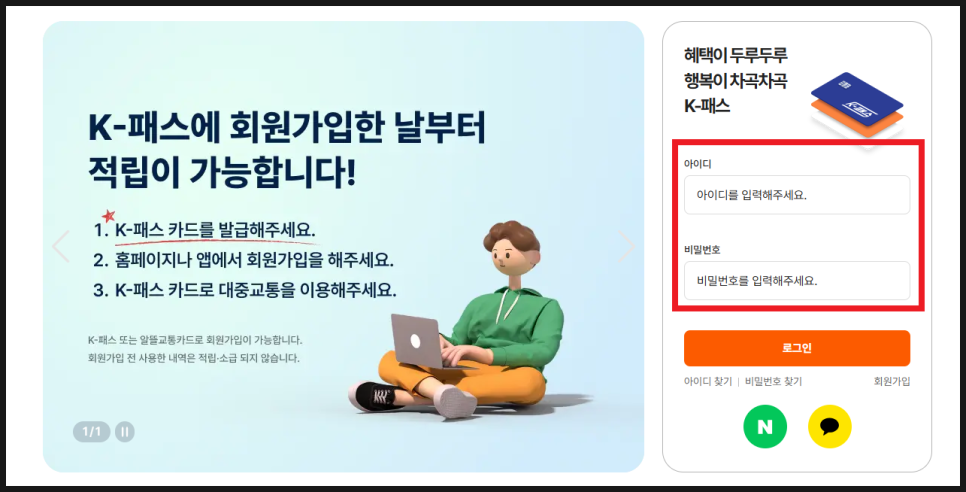Open the 회원가입 link

point(891,382)
